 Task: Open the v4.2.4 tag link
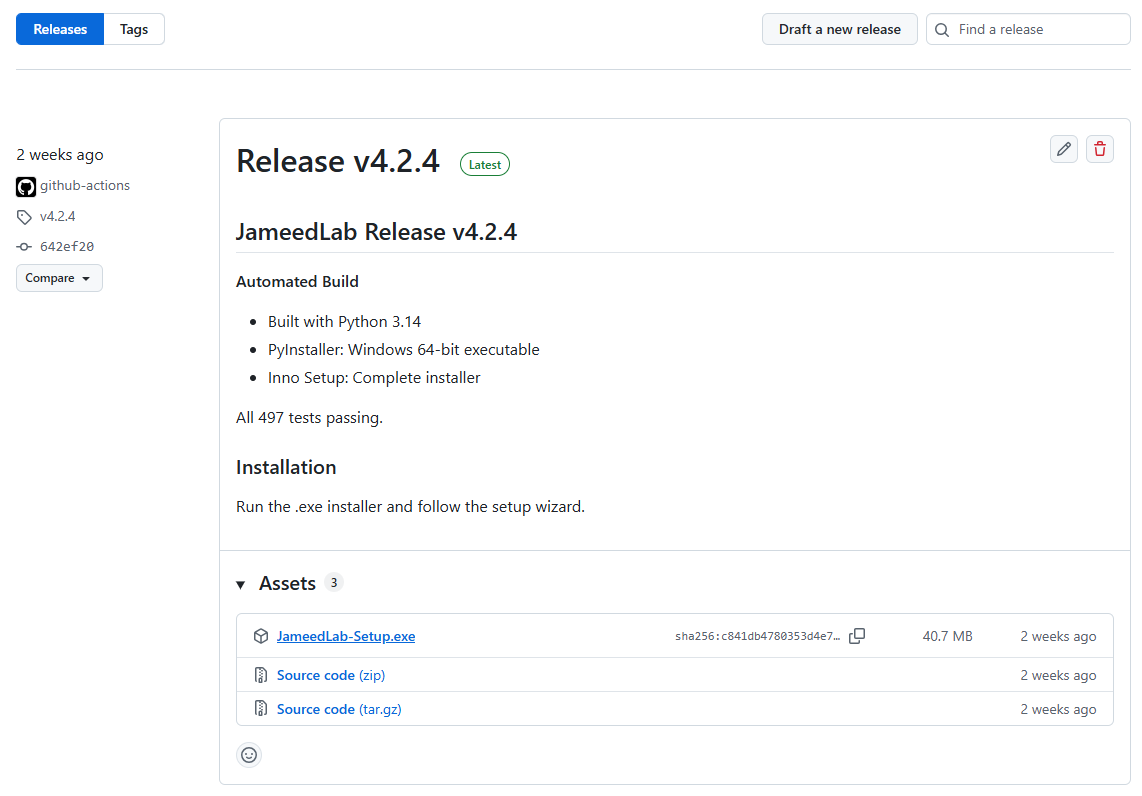[x=58, y=216]
